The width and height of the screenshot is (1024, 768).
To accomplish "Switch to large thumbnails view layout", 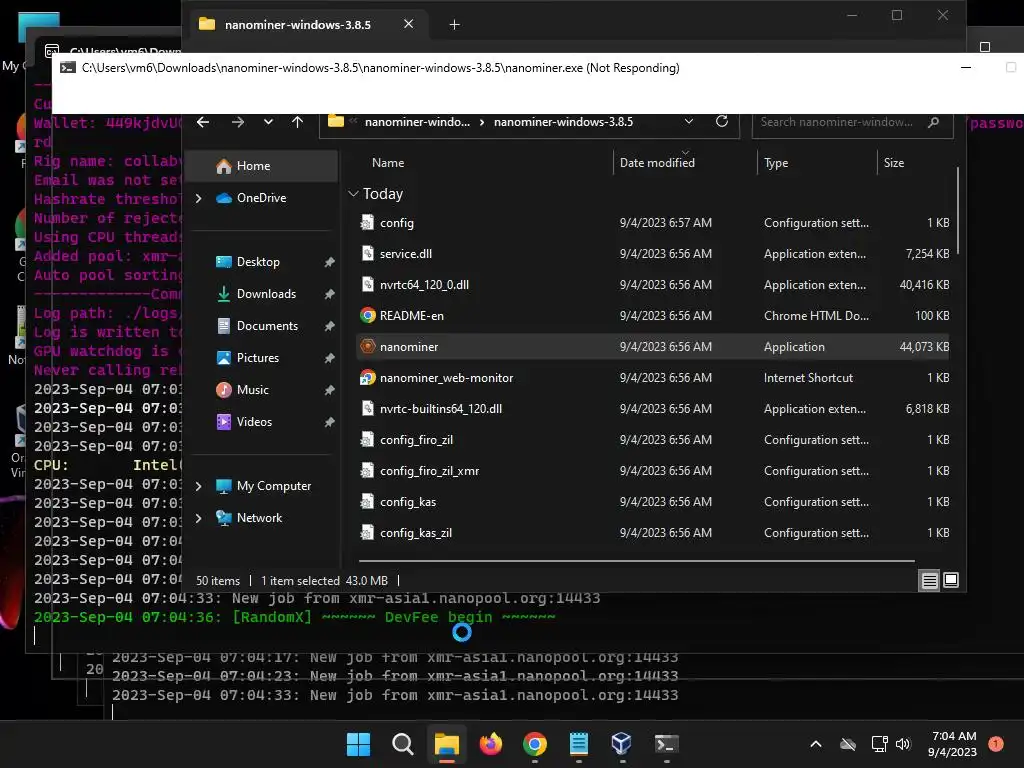I will pos(951,580).
